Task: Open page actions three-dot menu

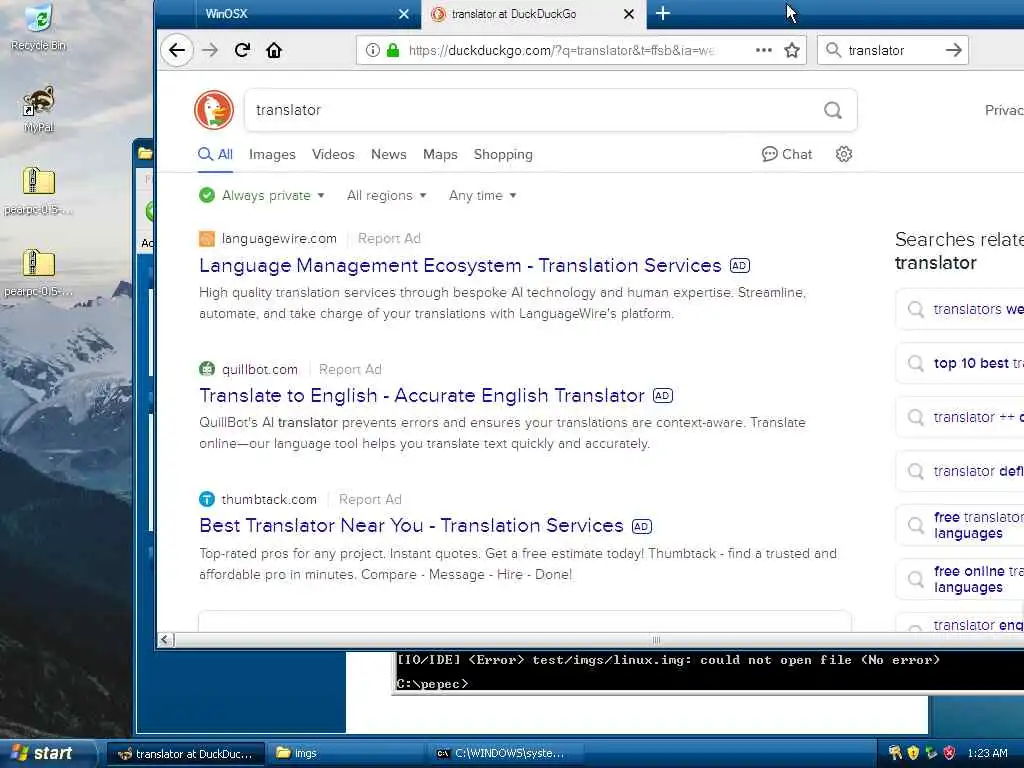Action: 763,50
